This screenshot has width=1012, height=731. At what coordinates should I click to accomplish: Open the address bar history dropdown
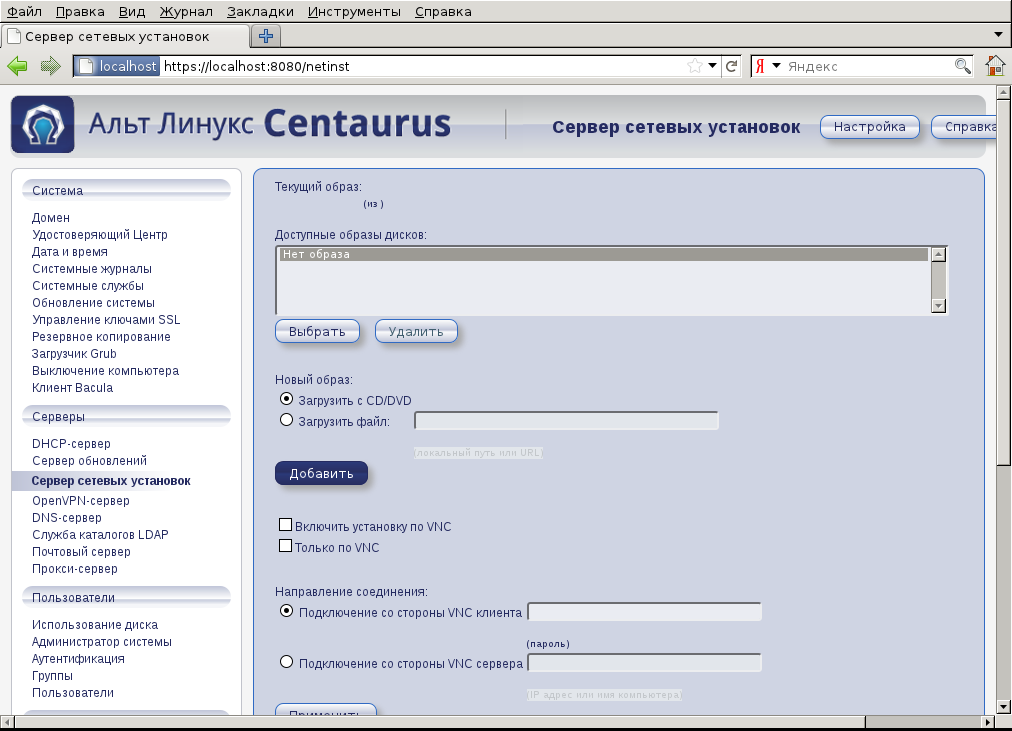click(x=713, y=66)
